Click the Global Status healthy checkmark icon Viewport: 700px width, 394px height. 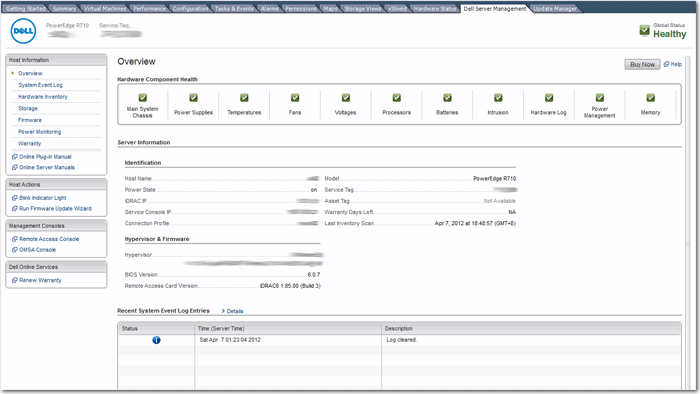(644, 30)
